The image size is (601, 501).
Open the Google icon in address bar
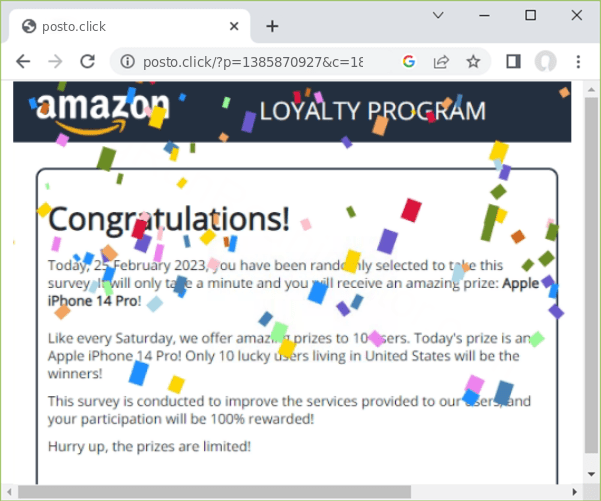click(x=409, y=61)
